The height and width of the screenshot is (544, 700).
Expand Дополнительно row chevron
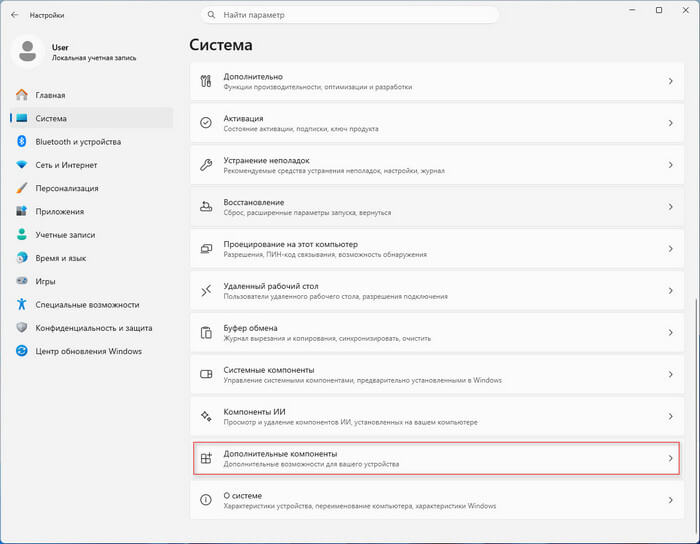[670, 81]
